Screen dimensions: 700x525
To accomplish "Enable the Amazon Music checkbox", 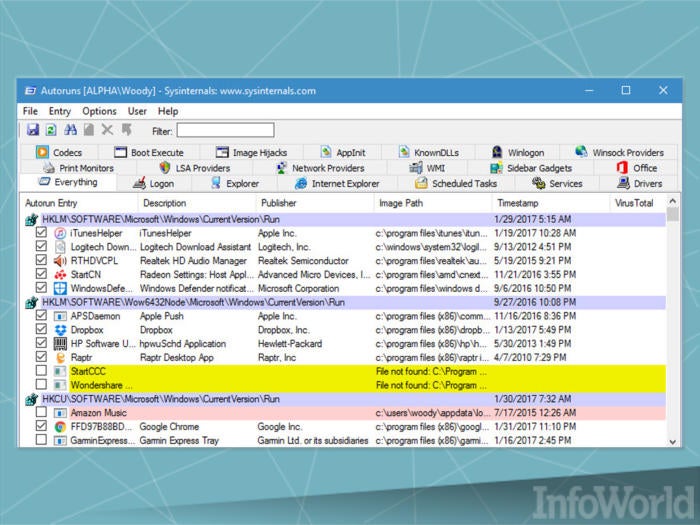I will pos(41,412).
